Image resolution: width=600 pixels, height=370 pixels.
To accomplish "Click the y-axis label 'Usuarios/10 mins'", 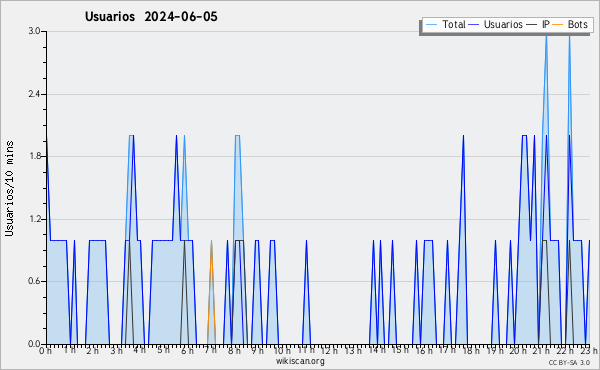I will pyautogui.click(x=9, y=188).
